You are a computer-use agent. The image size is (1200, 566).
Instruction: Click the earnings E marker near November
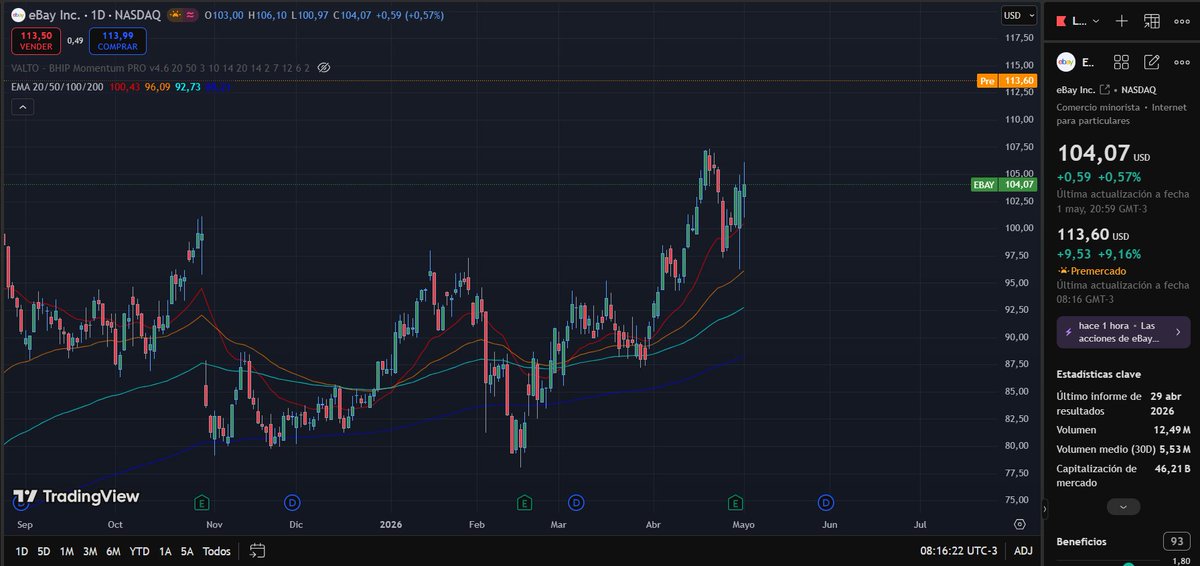tap(203, 501)
